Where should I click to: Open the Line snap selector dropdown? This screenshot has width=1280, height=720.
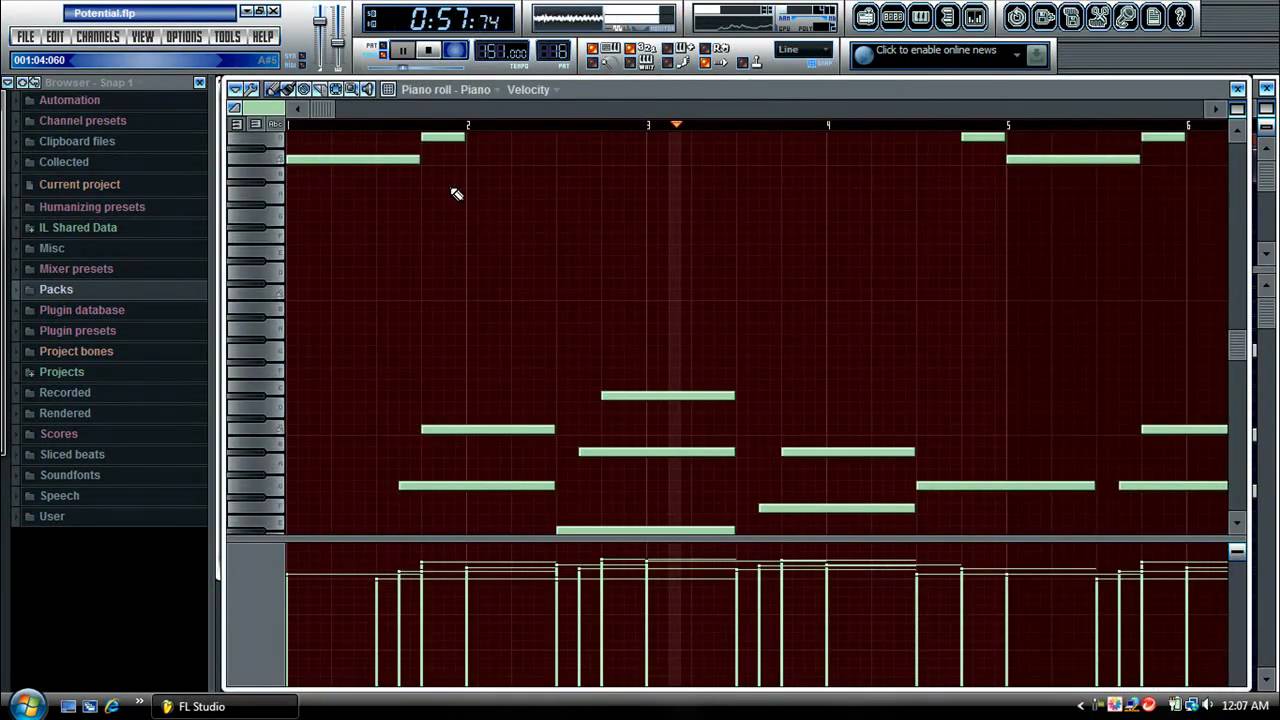(804, 50)
